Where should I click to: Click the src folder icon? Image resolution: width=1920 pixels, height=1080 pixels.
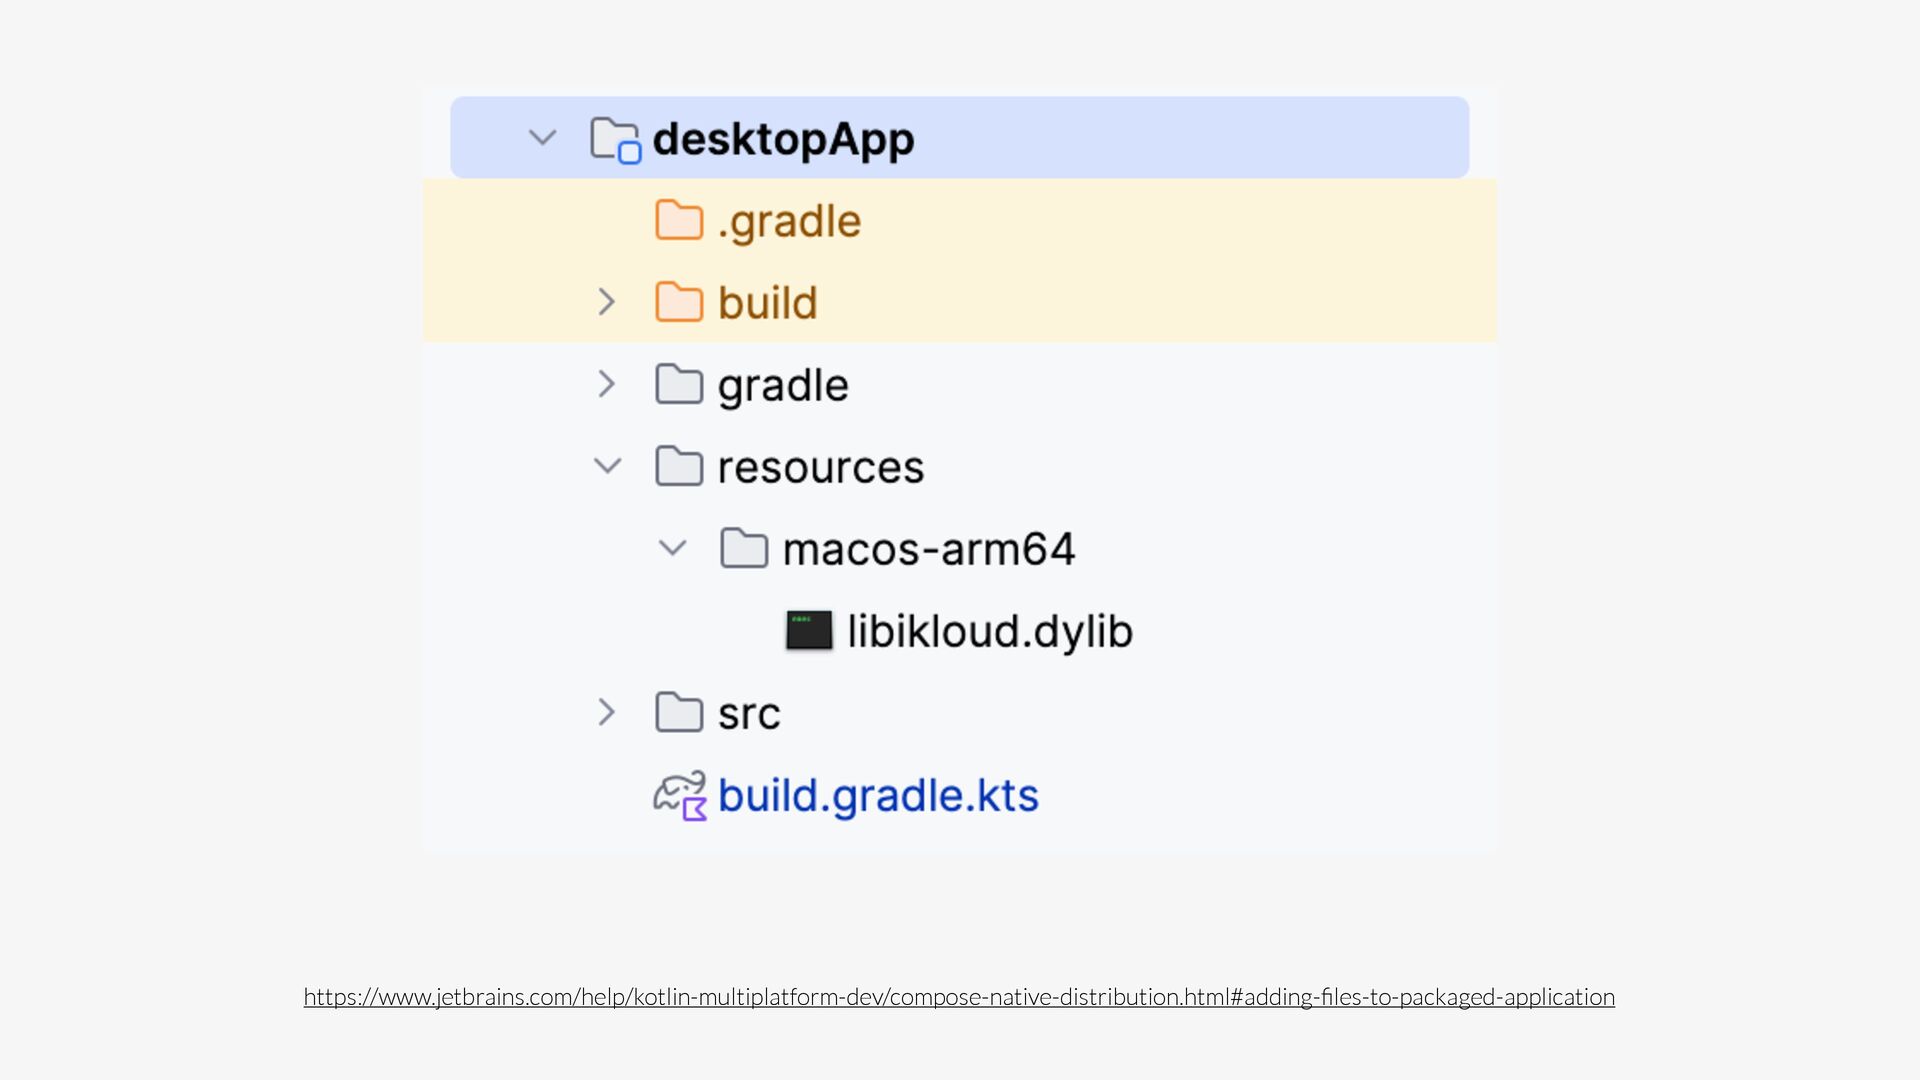point(679,712)
